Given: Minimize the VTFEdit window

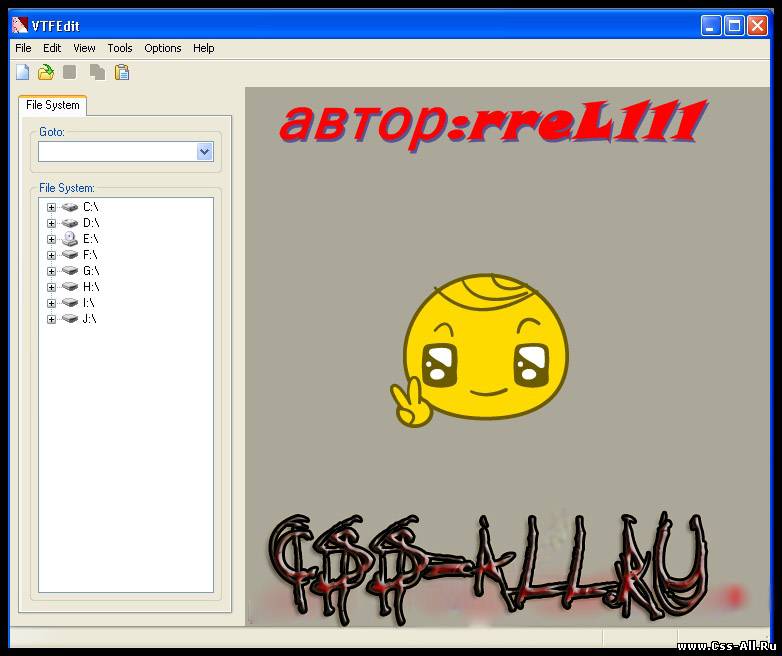Looking at the screenshot, I should pyautogui.click(x=711, y=25).
